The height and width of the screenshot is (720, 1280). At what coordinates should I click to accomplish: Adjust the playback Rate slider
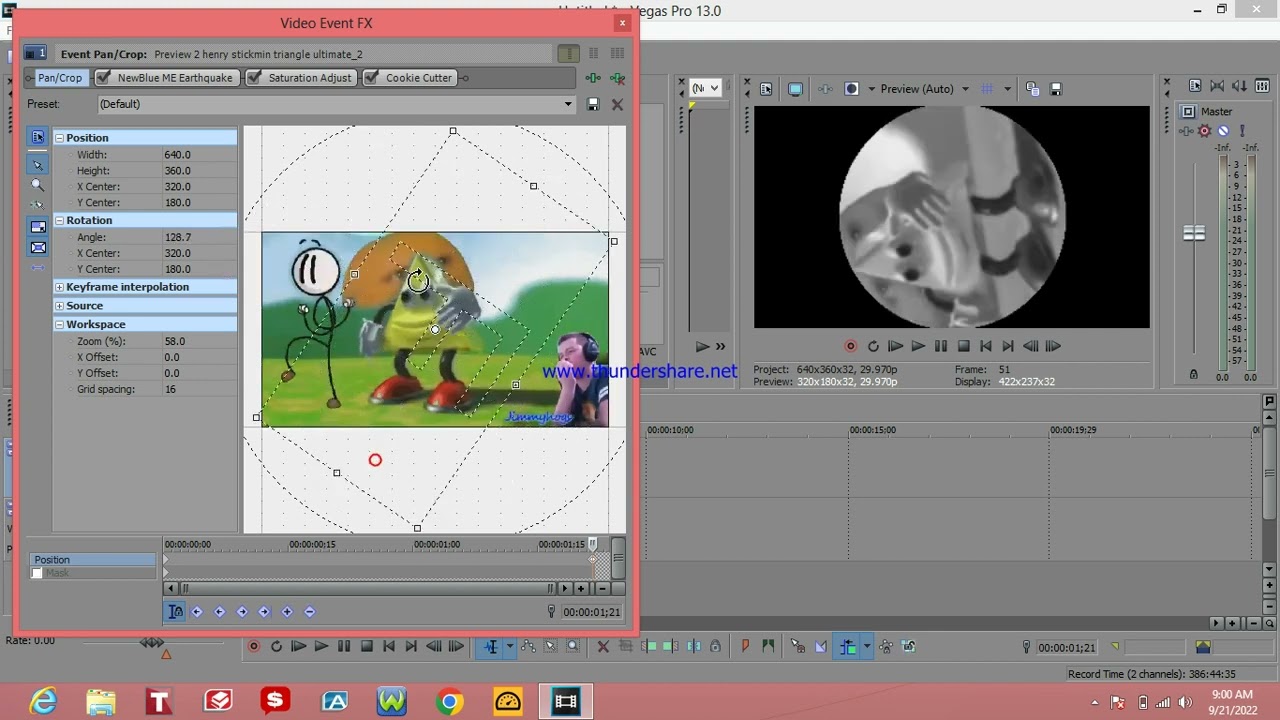[152, 642]
